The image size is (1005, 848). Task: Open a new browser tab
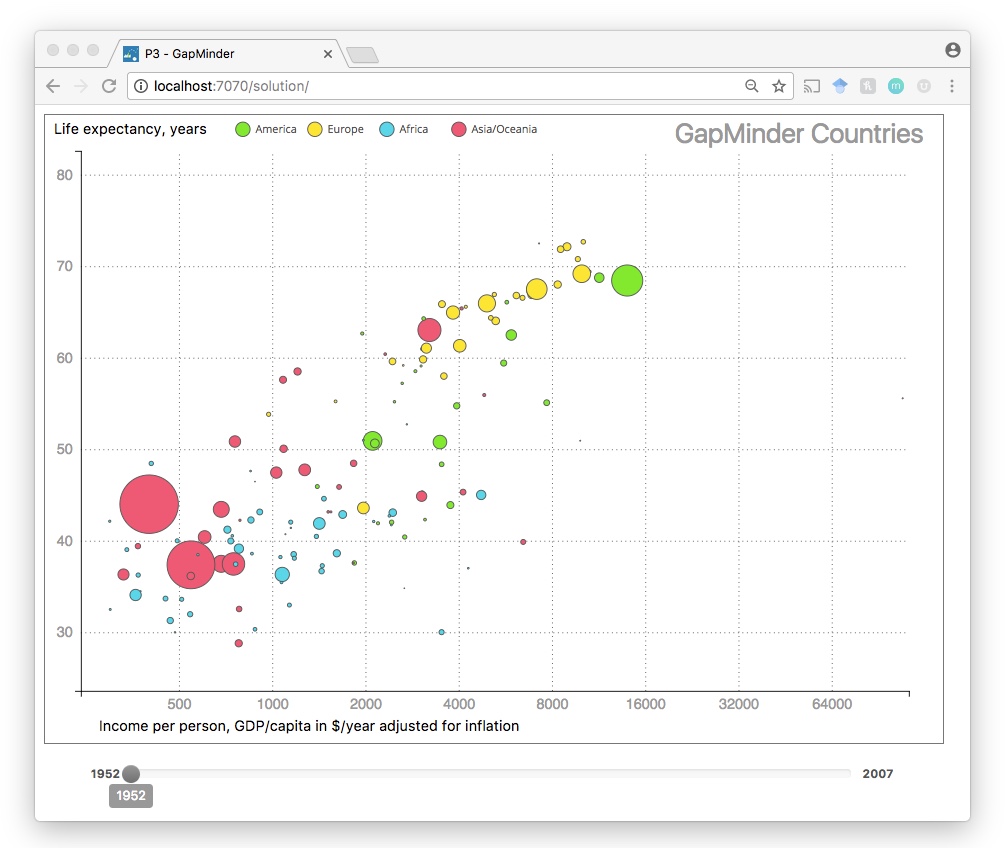point(361,55)
